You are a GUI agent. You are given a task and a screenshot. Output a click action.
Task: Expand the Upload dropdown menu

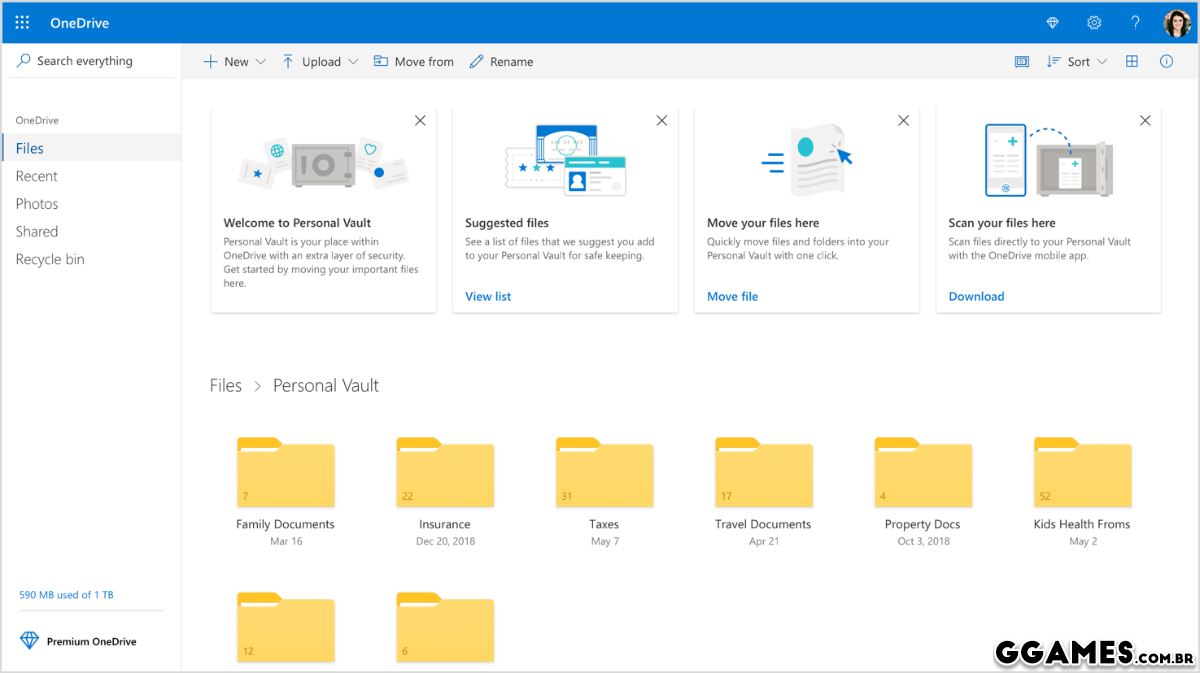click(319, 62)
